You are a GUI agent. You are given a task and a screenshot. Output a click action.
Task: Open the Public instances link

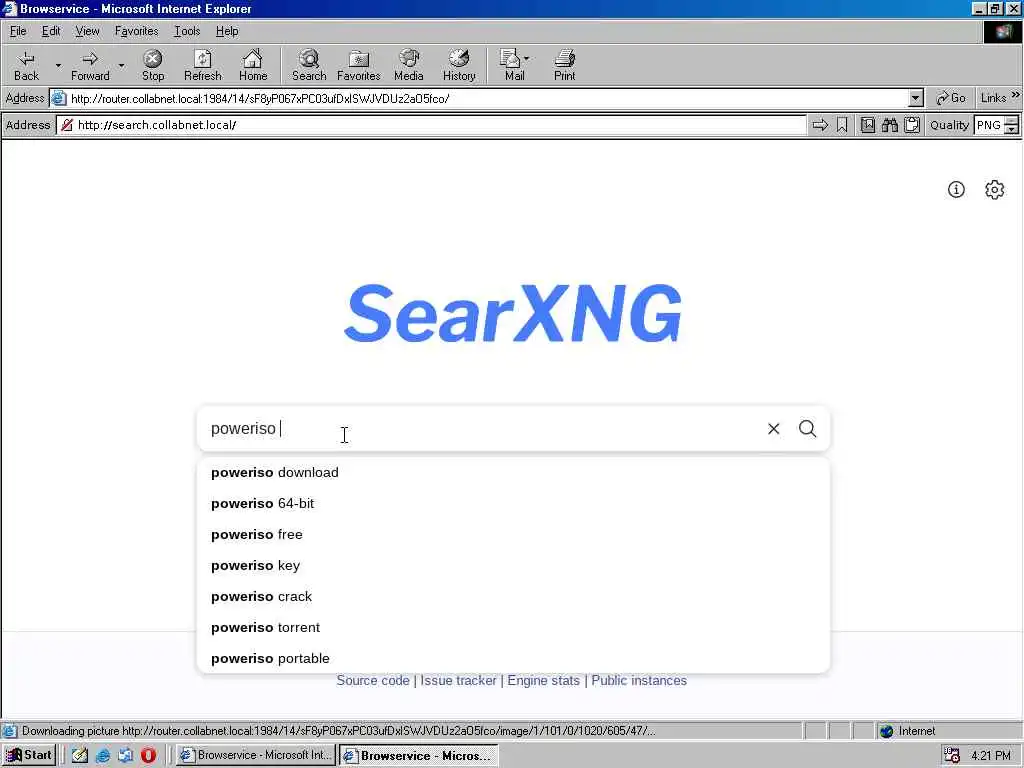639,680
